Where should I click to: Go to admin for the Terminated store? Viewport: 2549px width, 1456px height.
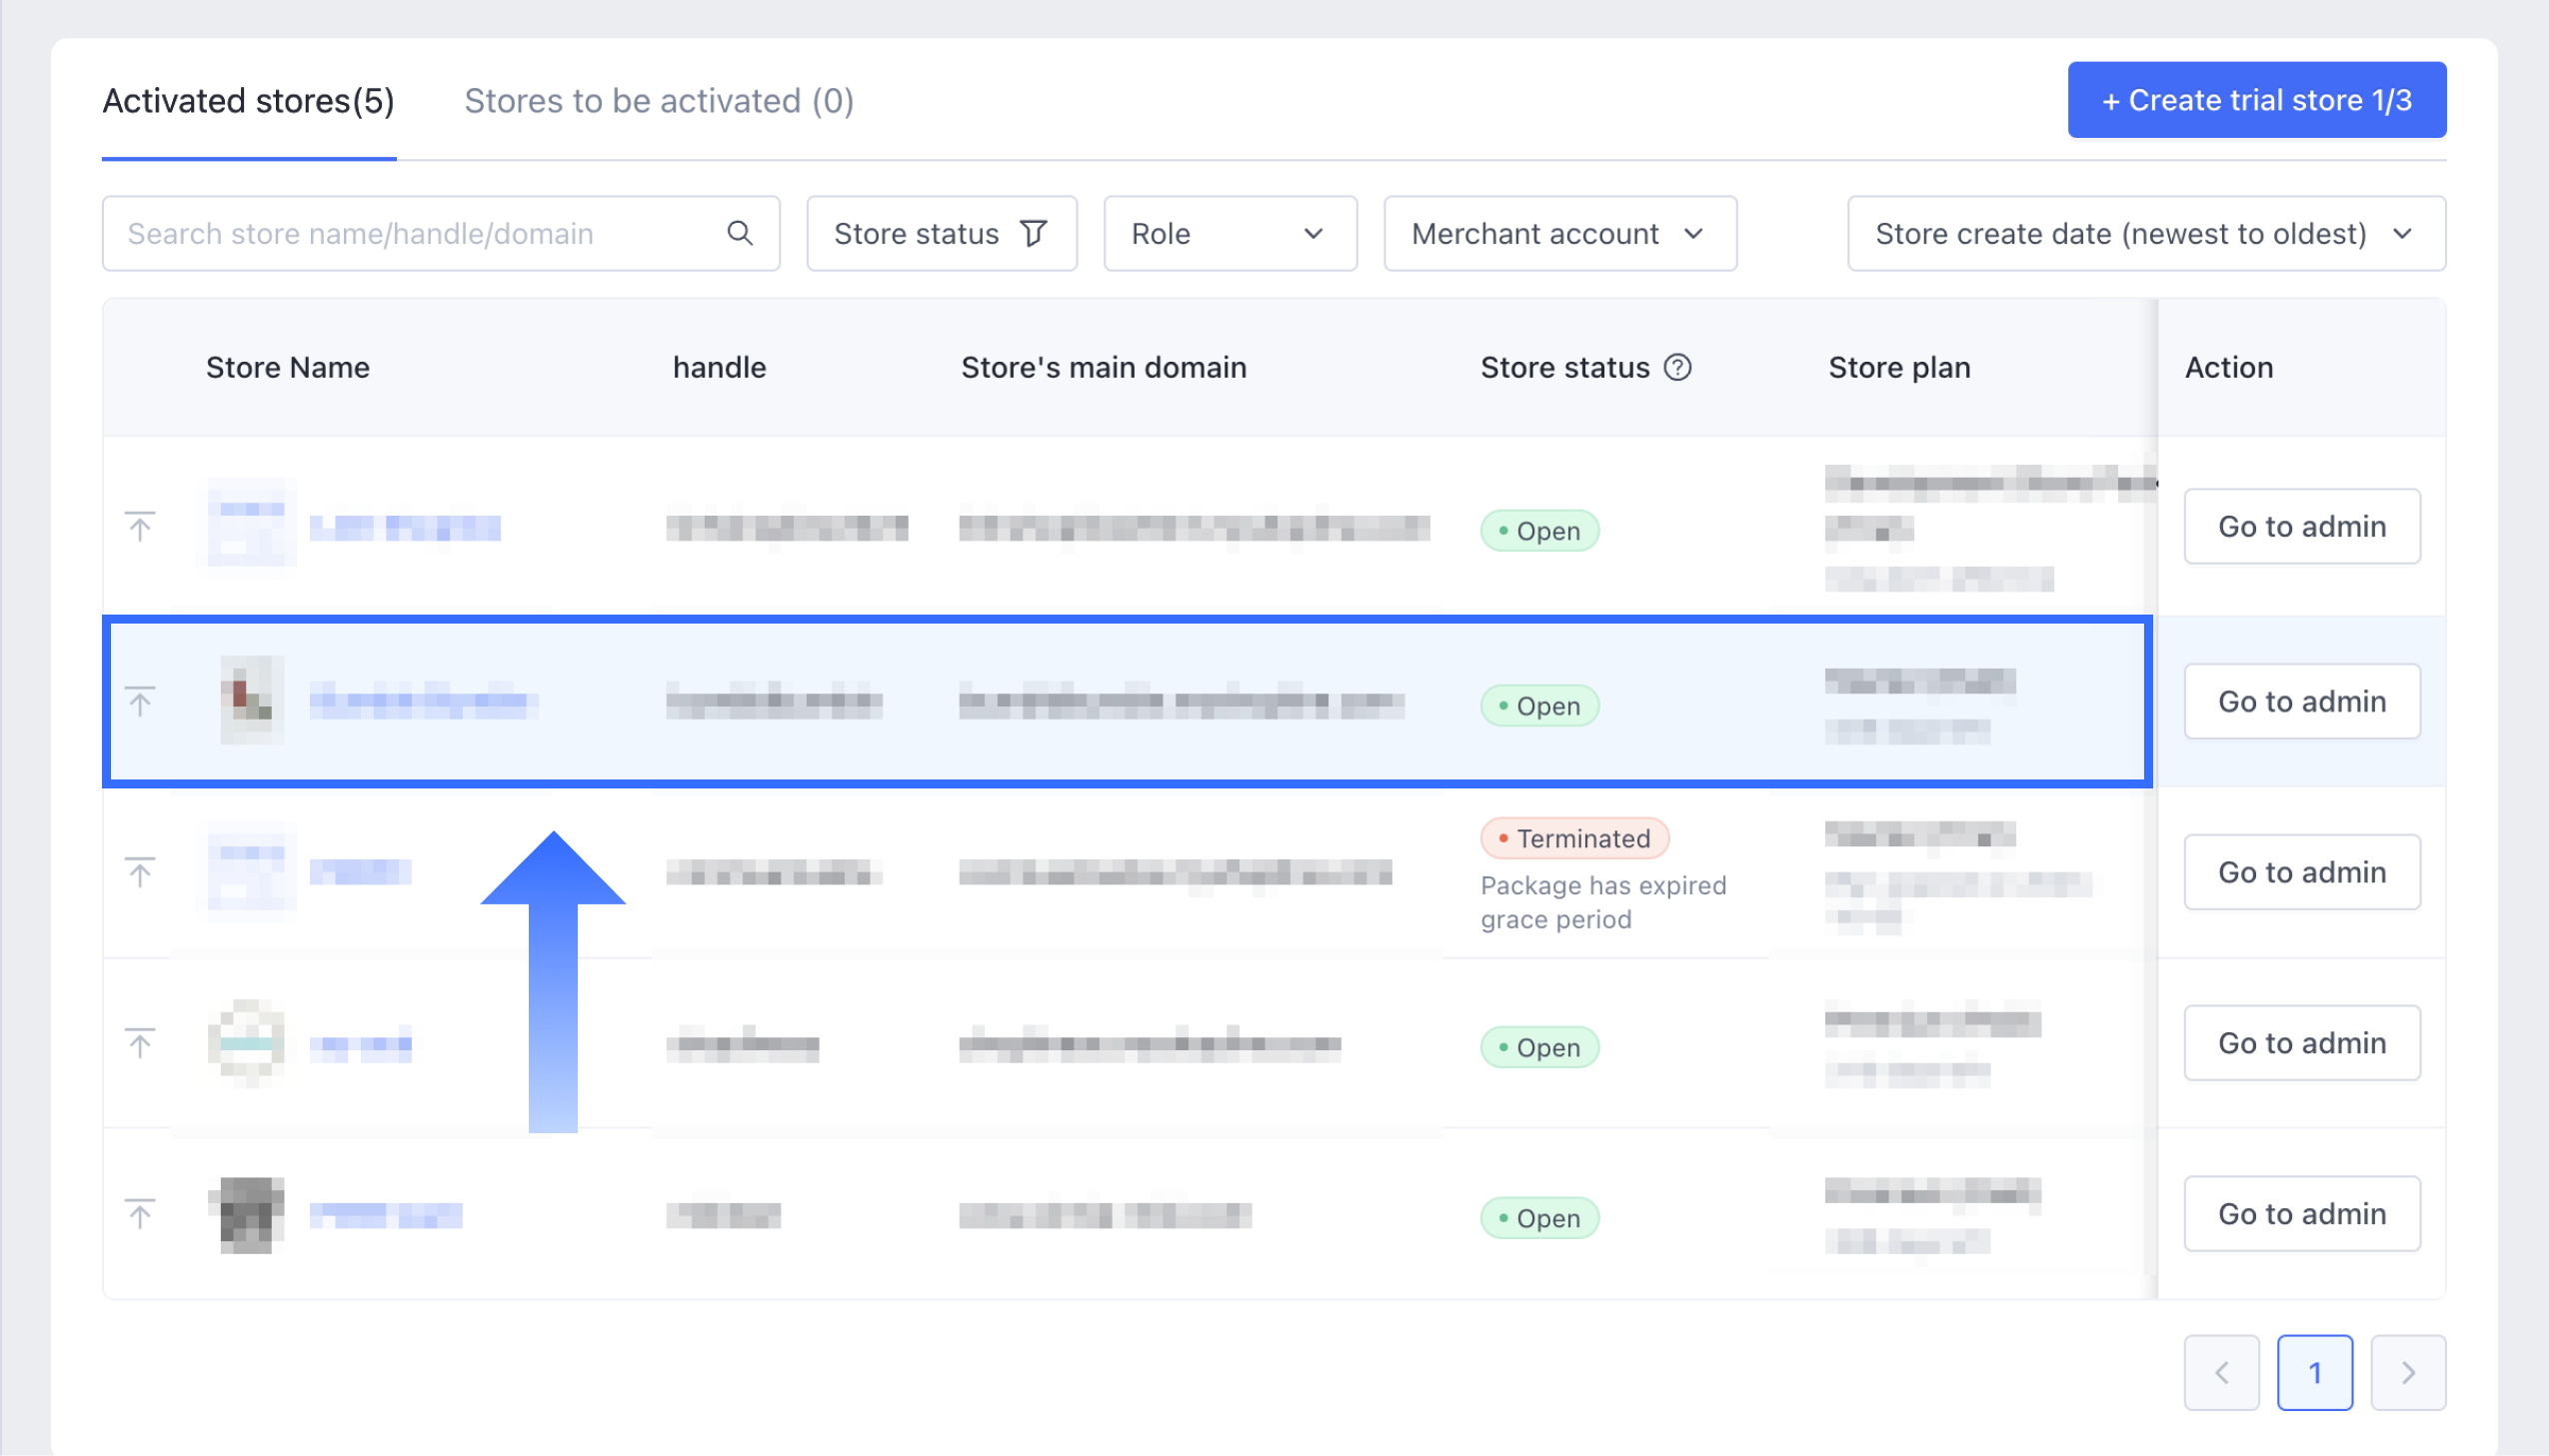[x=2301, y=872]
